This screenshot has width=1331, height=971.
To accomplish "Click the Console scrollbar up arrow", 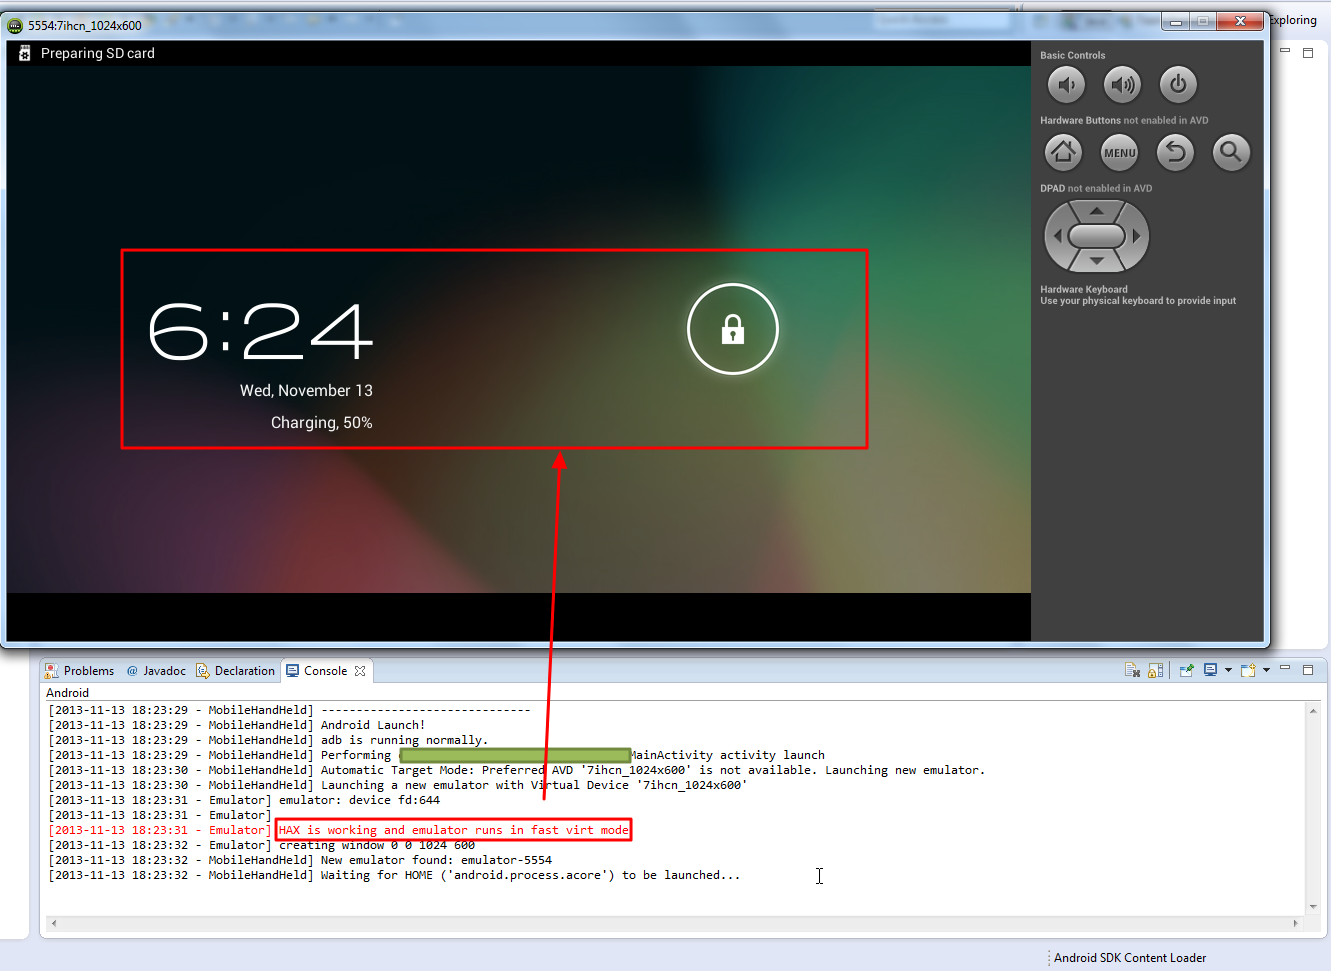I will click(1313, 710).
